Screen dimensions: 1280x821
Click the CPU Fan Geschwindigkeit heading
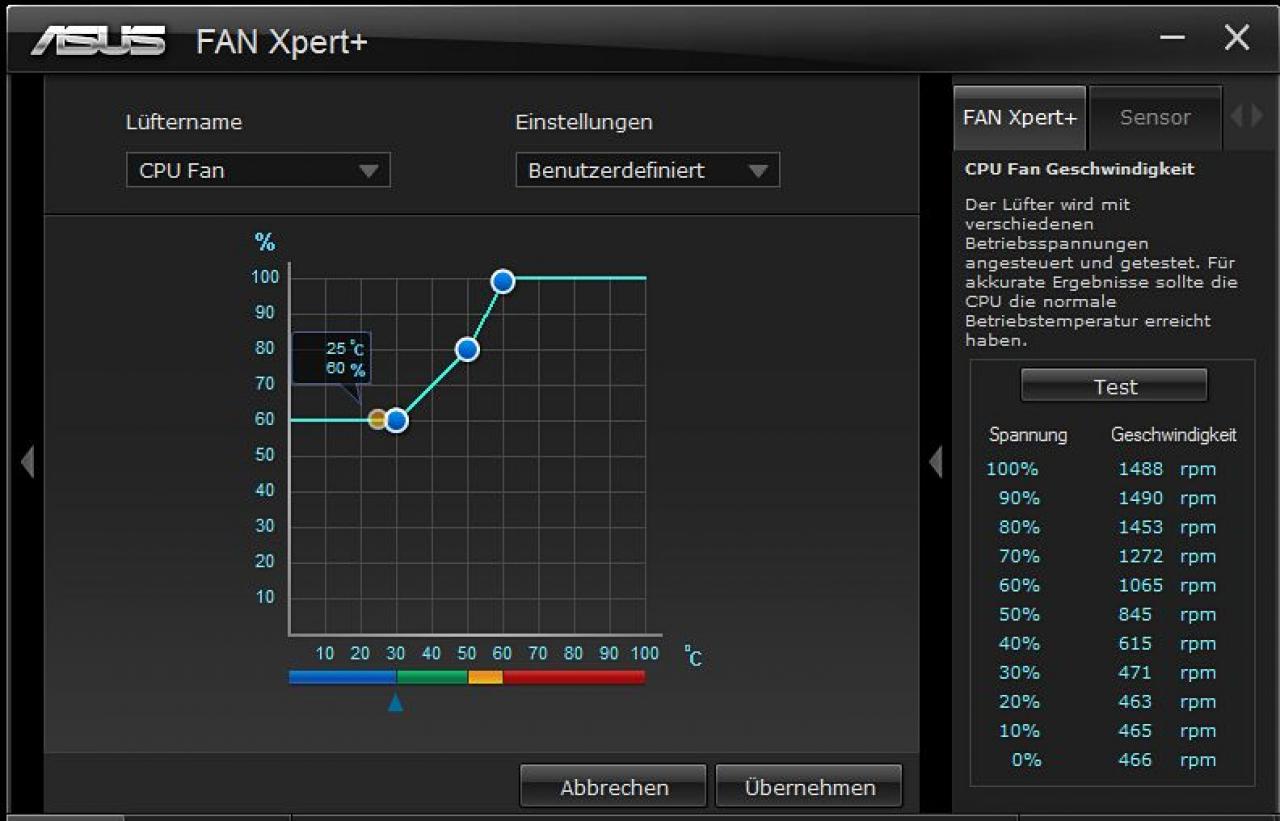pos(1079,169)
